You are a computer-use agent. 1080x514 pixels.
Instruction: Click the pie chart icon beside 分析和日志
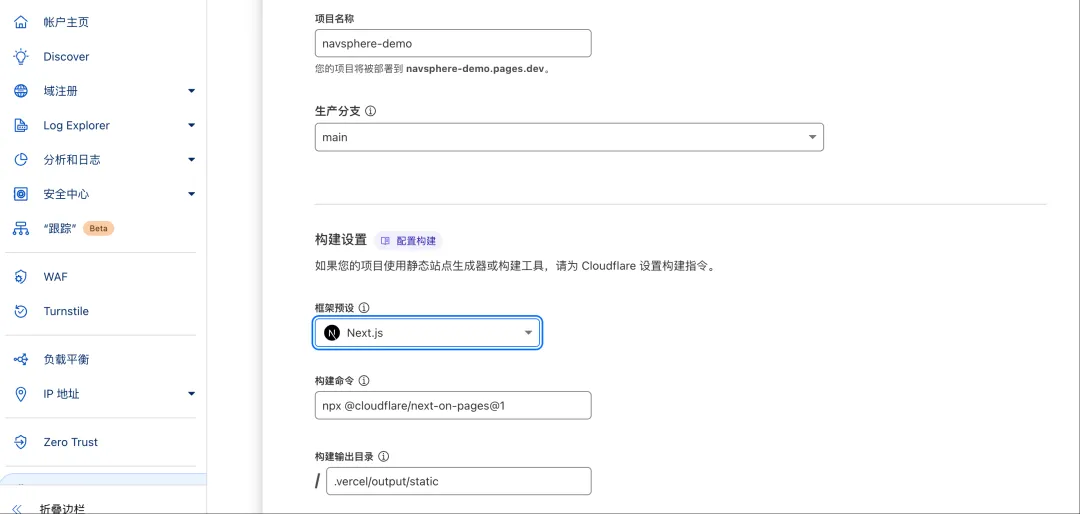(21, 160)
